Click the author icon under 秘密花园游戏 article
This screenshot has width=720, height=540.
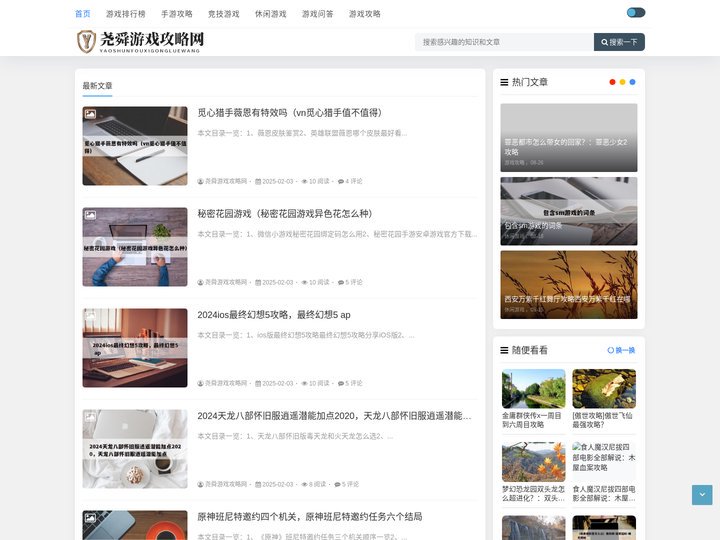200,282
